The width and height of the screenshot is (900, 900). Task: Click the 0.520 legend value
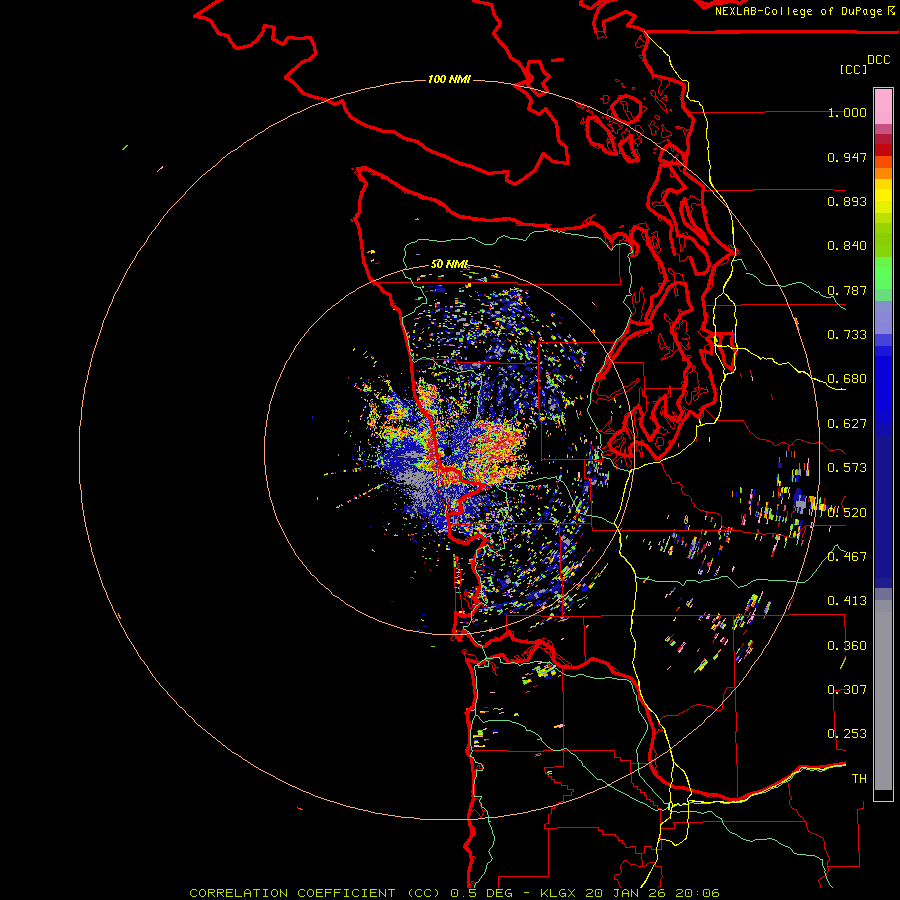(x=847, y=513)
